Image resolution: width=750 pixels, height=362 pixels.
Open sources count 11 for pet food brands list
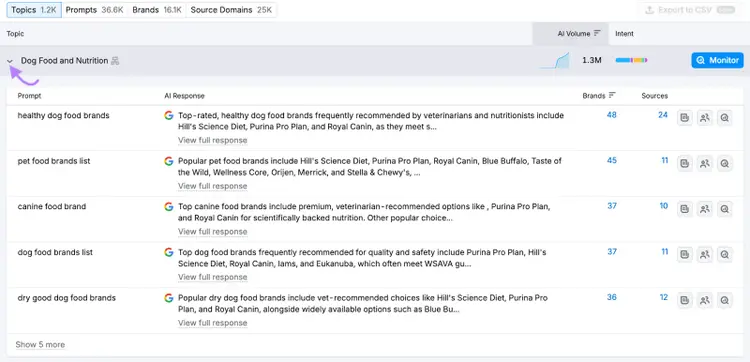coord(664,160)
